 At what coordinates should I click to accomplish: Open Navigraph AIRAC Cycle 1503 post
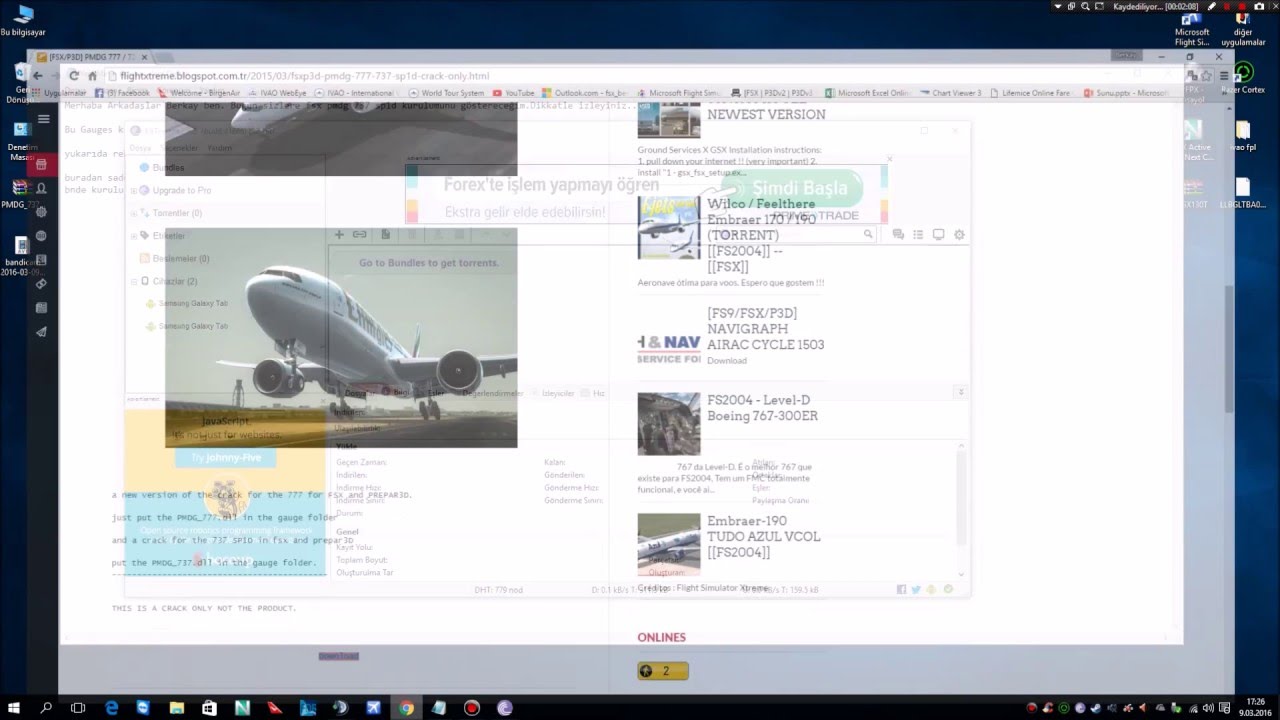coord(766,328)
